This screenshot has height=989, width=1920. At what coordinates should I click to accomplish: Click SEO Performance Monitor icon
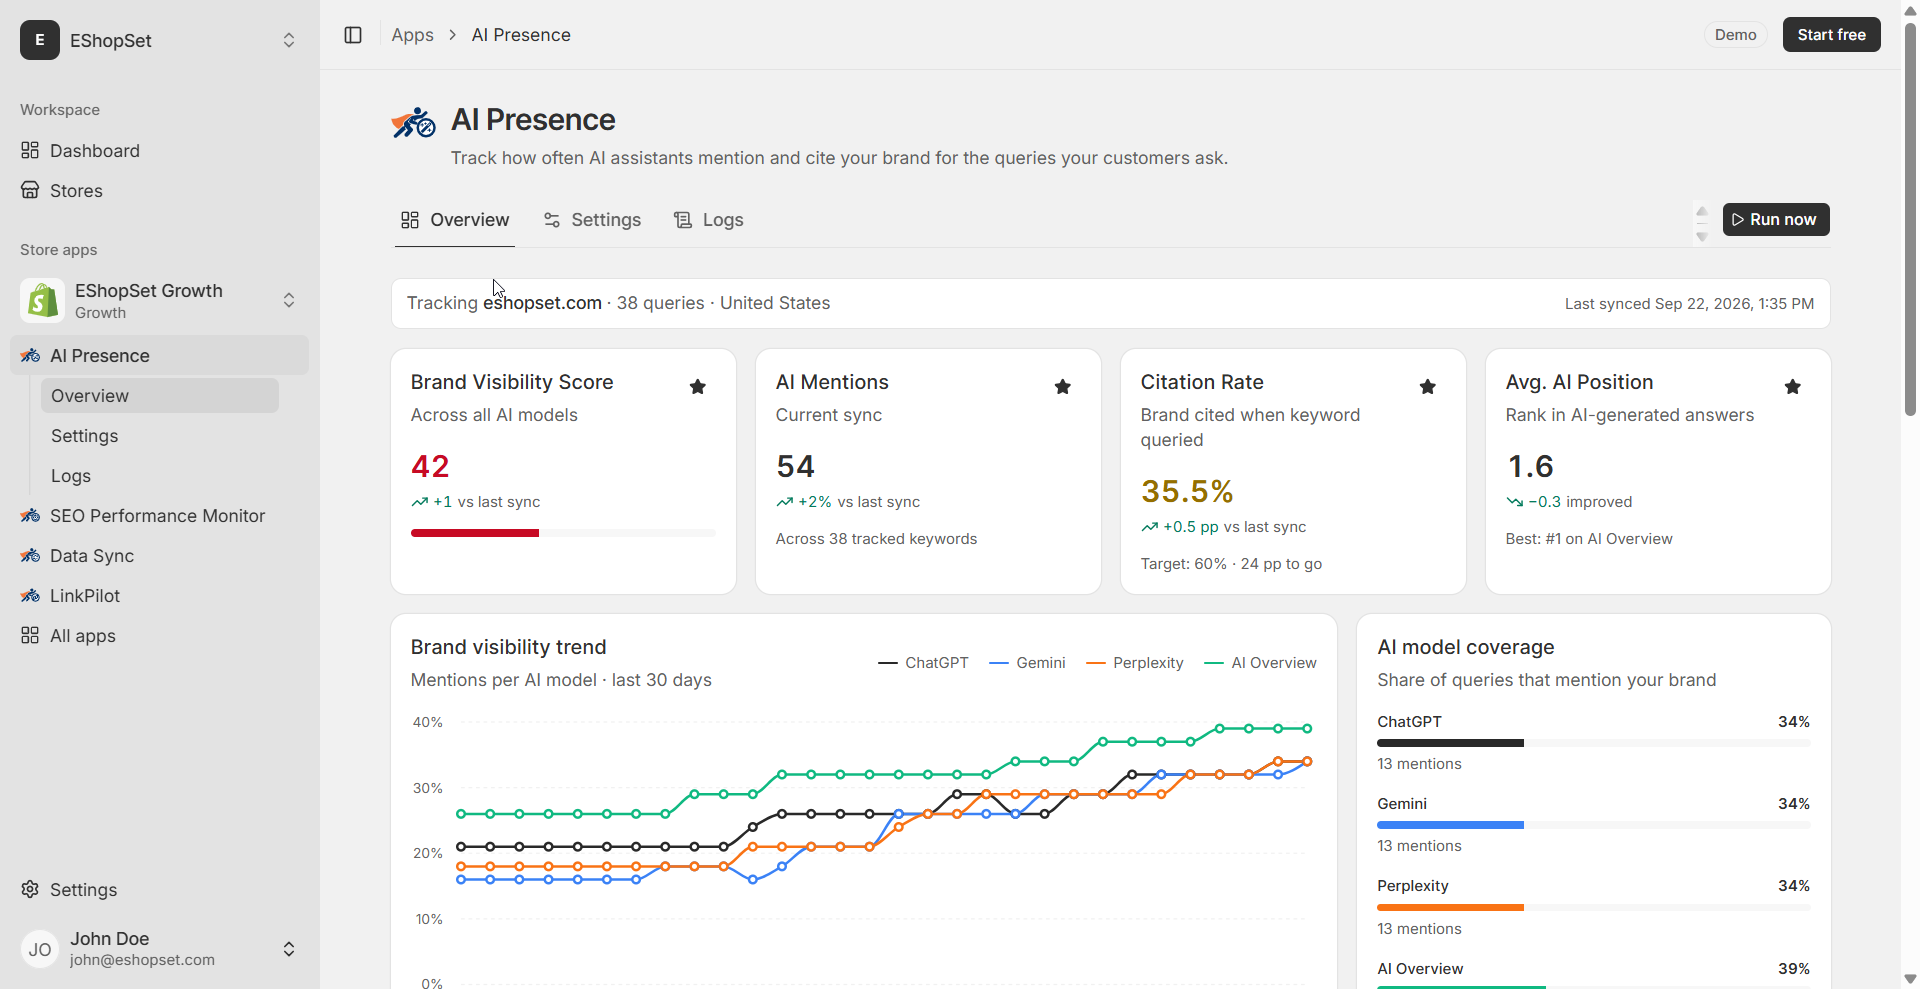click(30, 516)
